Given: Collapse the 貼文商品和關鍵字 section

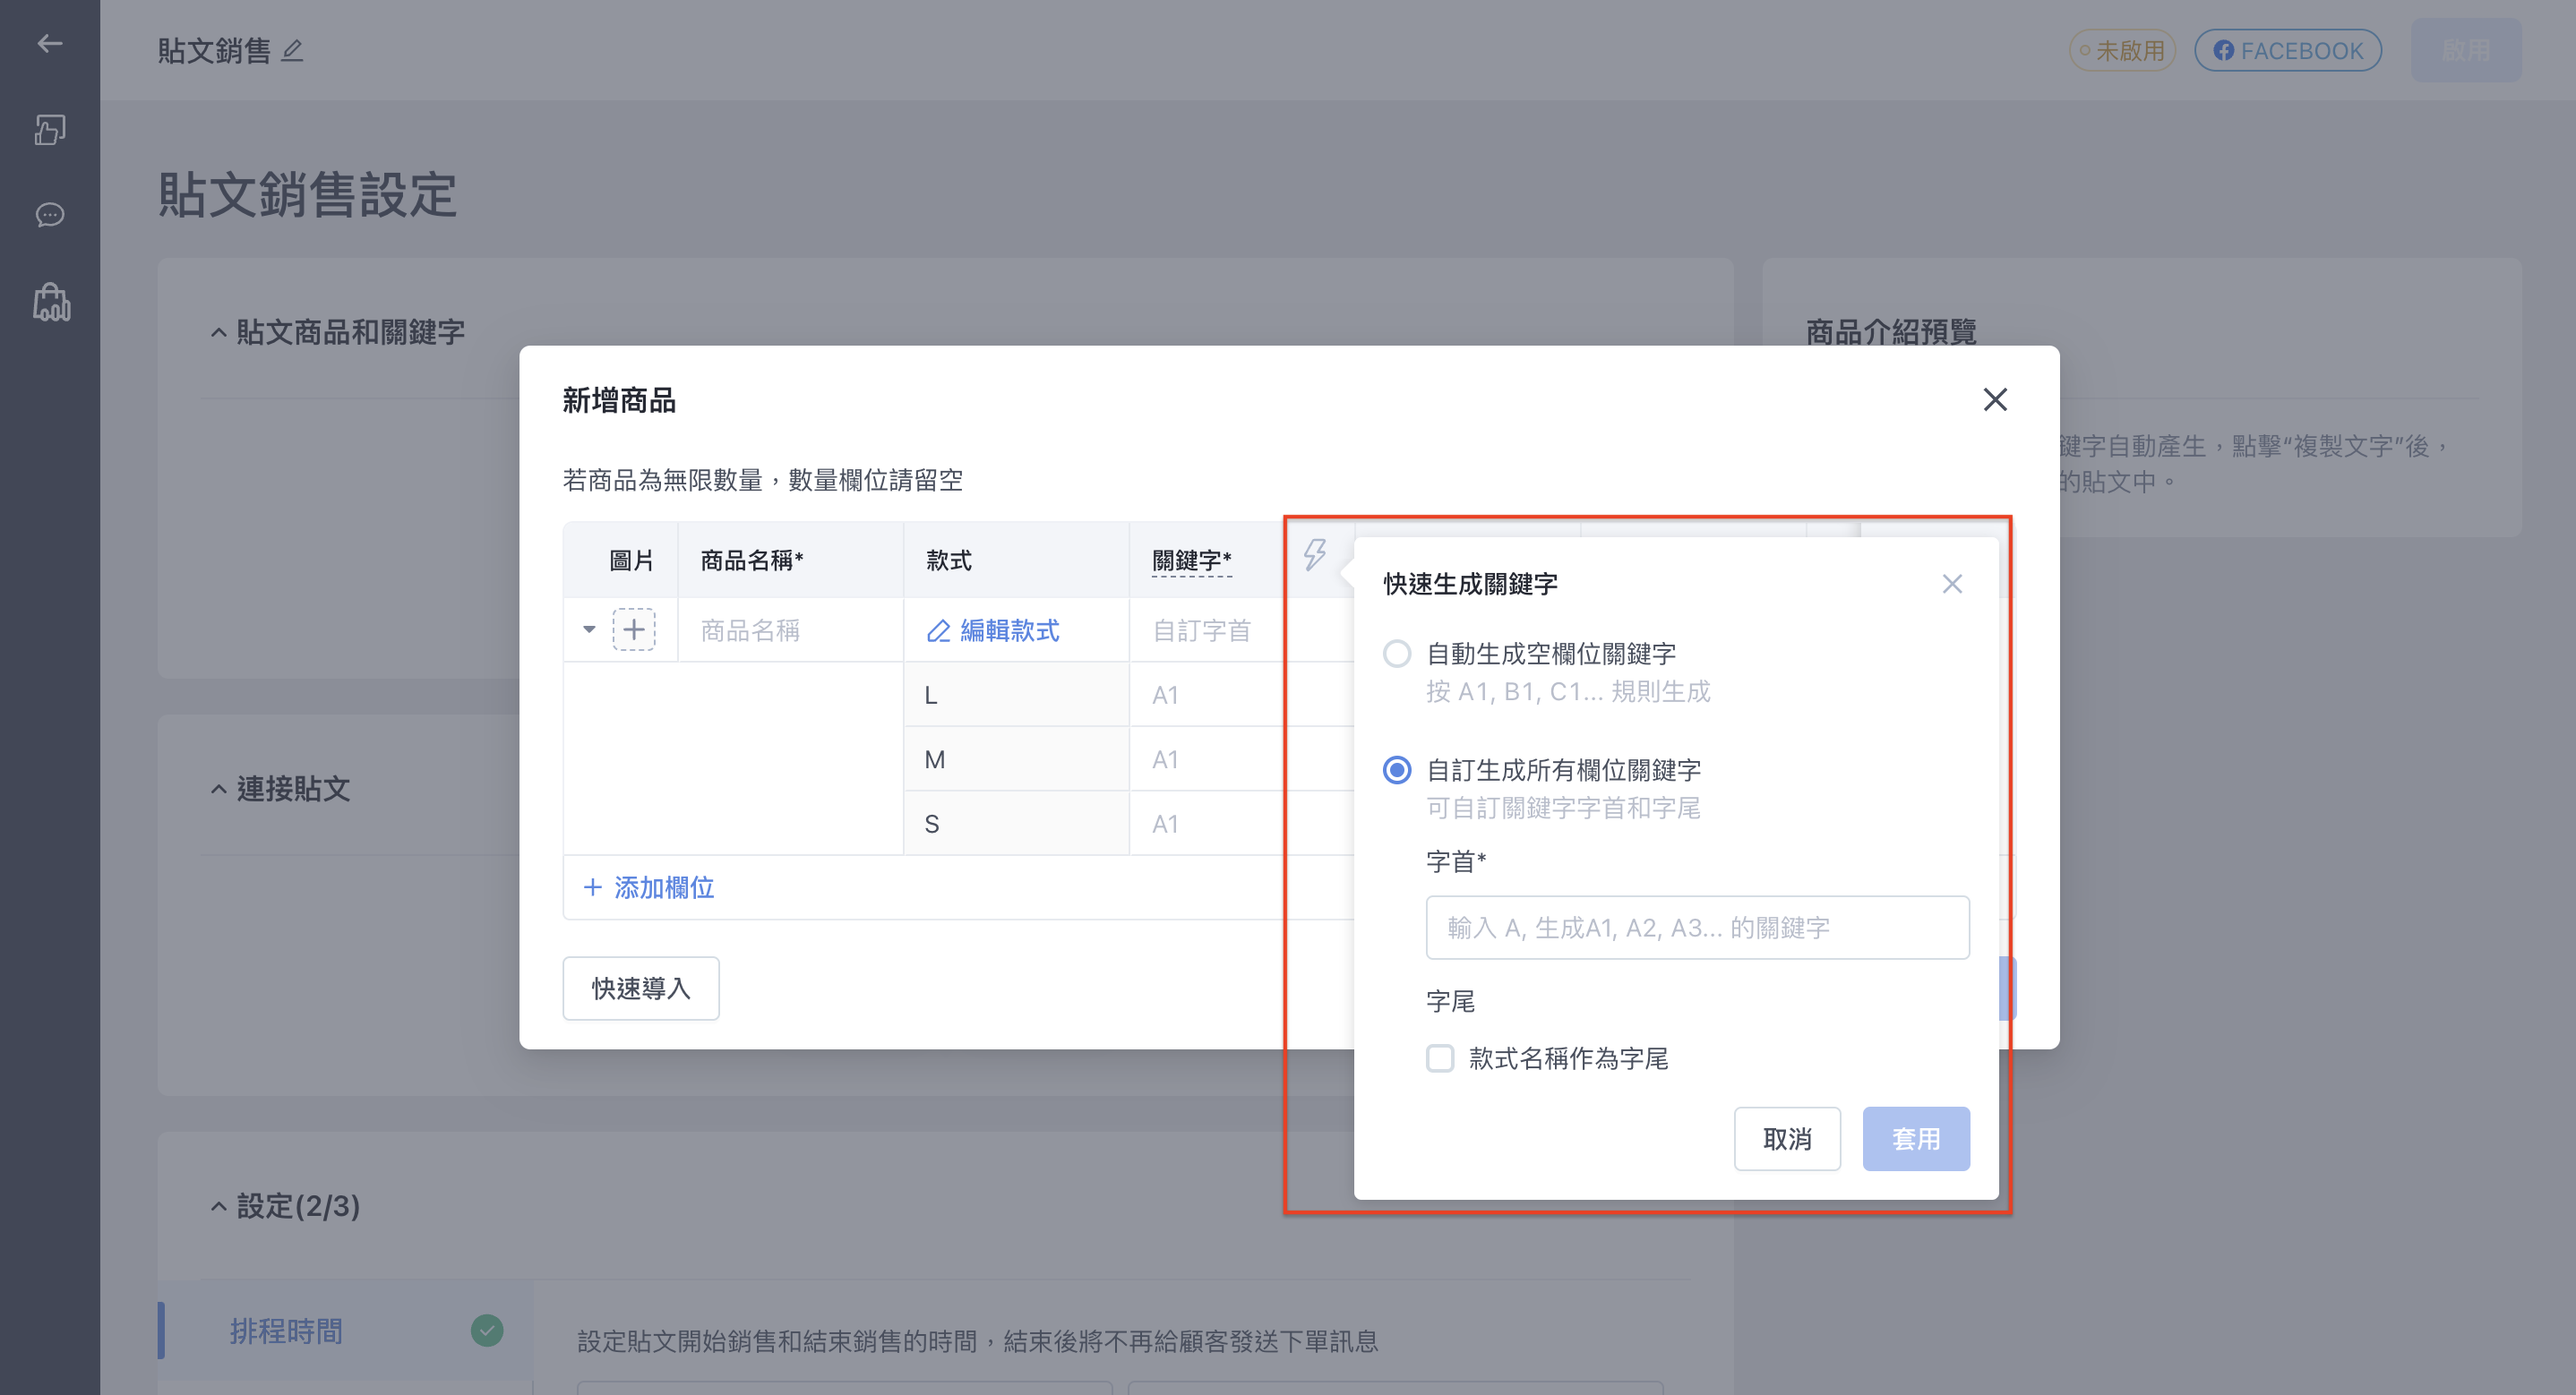Looking at the screenshot, I should 219,333.
